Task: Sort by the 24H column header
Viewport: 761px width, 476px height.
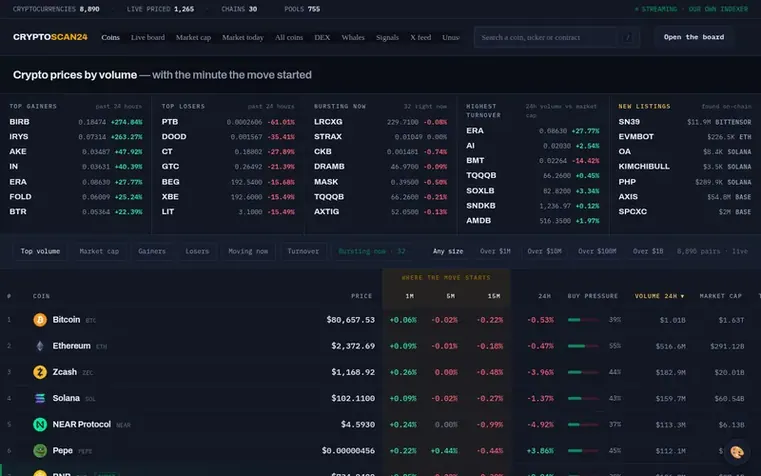Action: (544, 296)
